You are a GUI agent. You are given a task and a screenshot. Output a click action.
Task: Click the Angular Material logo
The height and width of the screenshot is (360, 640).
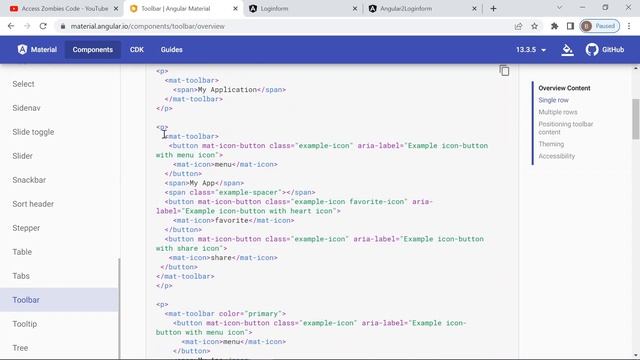click(x=37, y=50)
